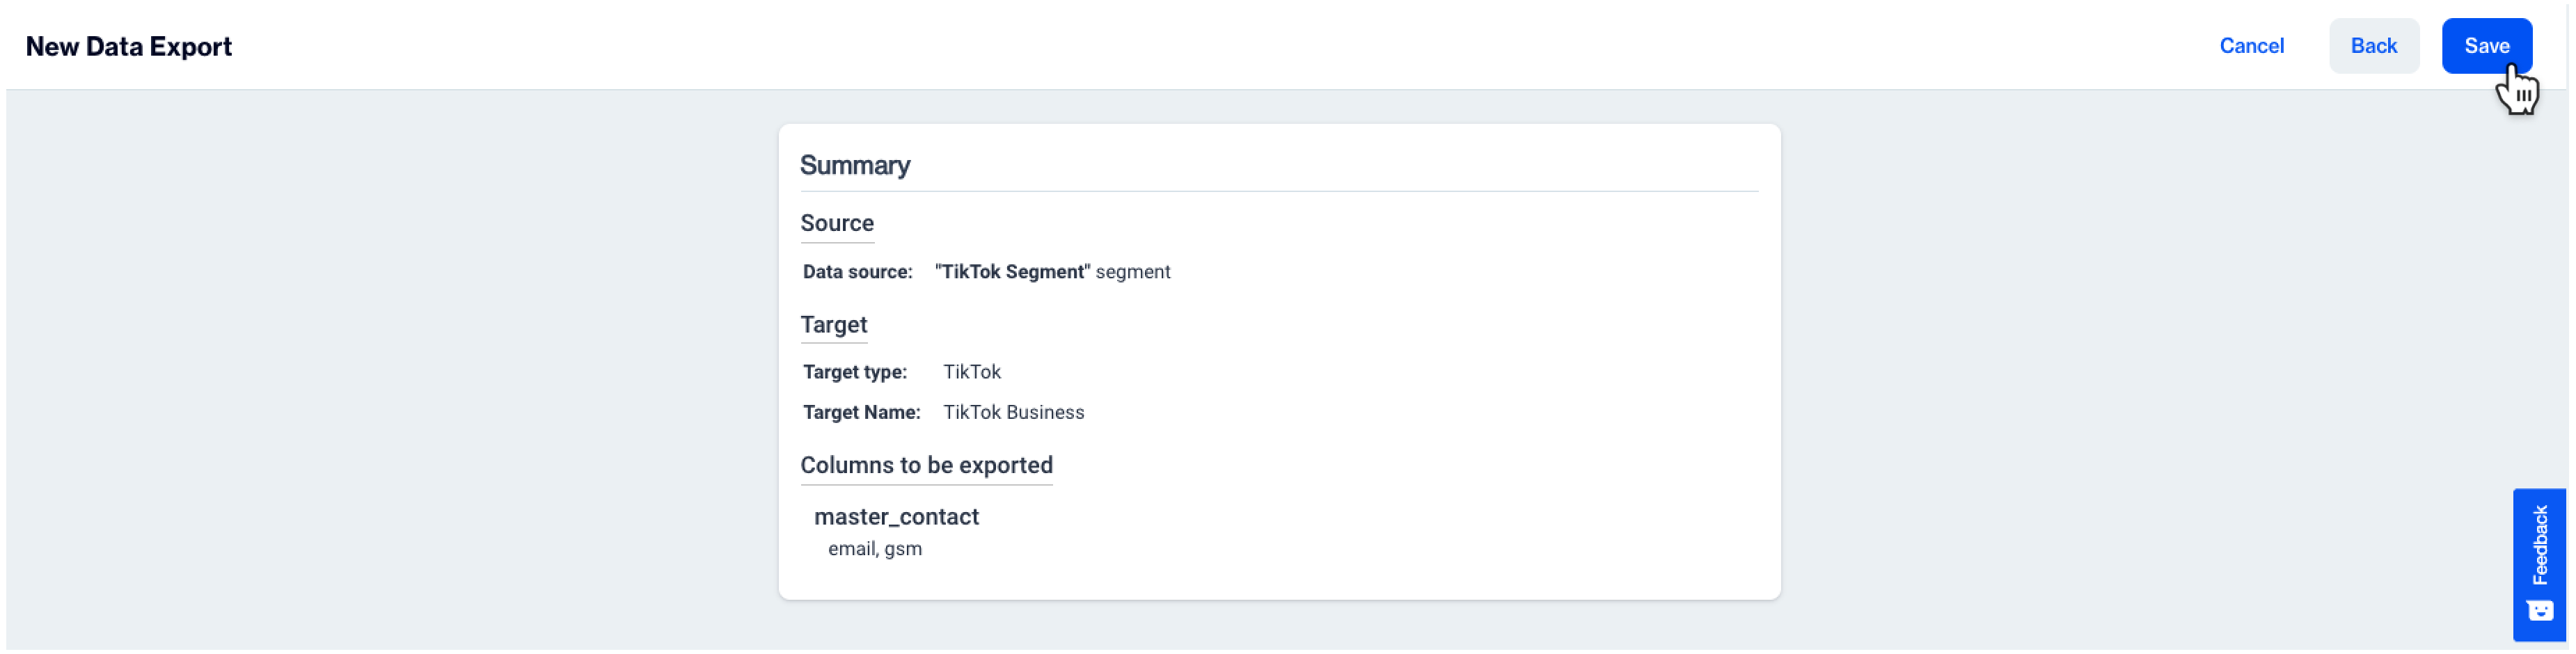Screen dimensions: 2576x654
Task: Click the Feedback smiley face icon
Action: pyautogui.click(x=2539, y=610)
